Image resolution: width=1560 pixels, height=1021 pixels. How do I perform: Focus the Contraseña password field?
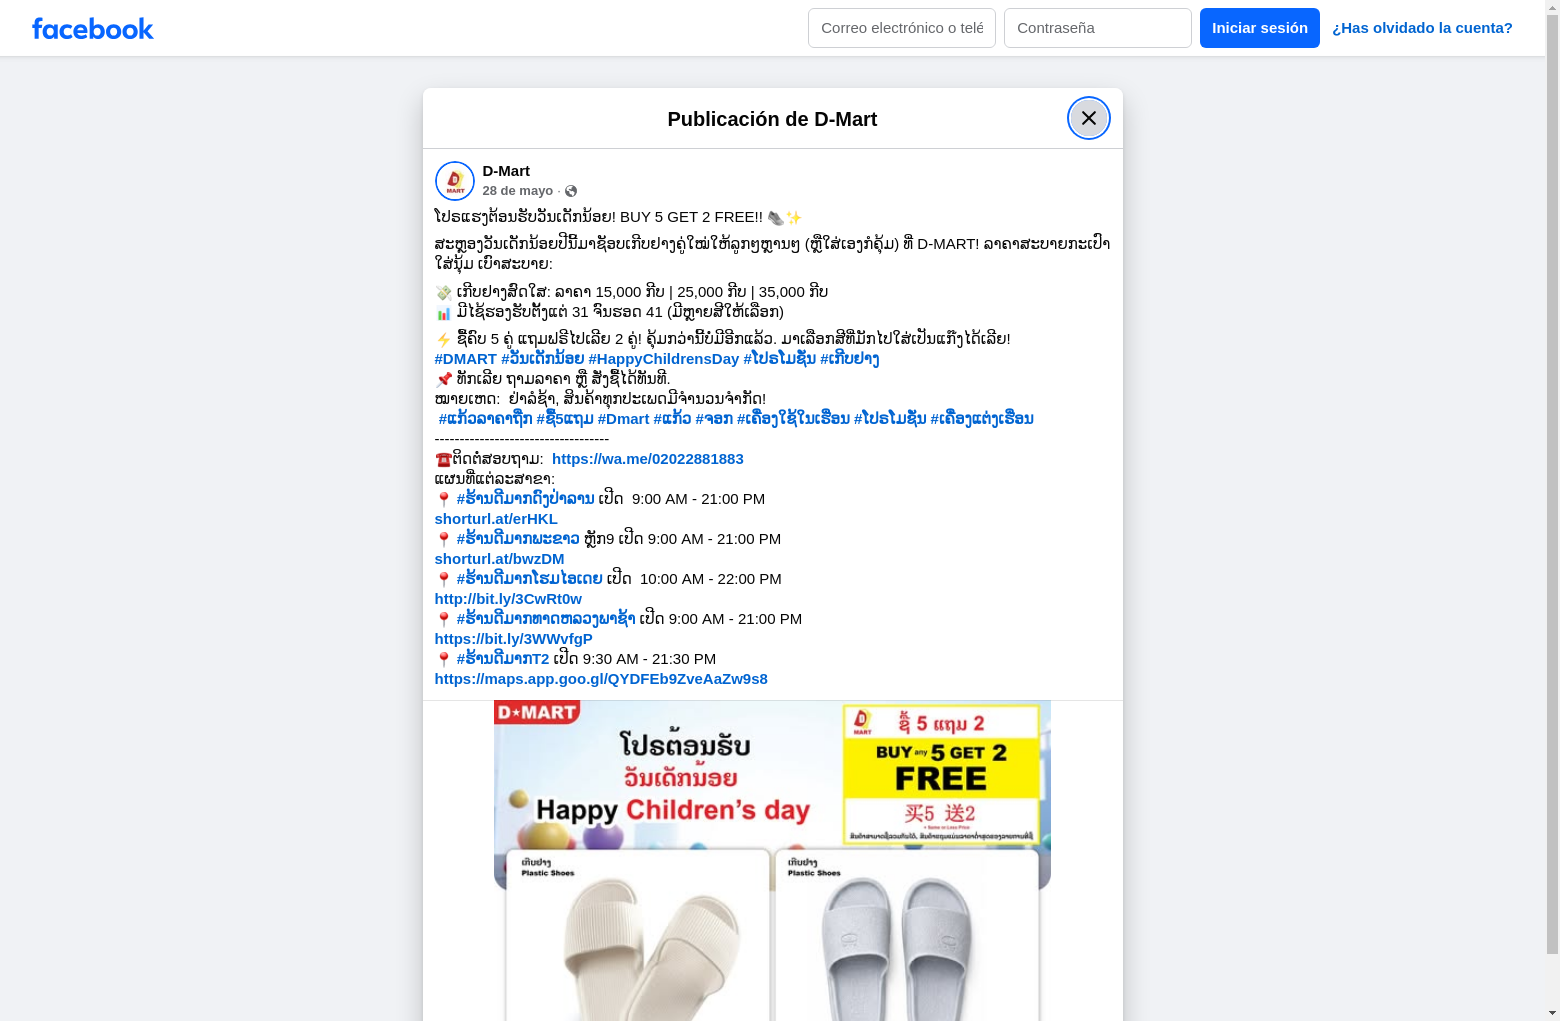[1098, 28]
